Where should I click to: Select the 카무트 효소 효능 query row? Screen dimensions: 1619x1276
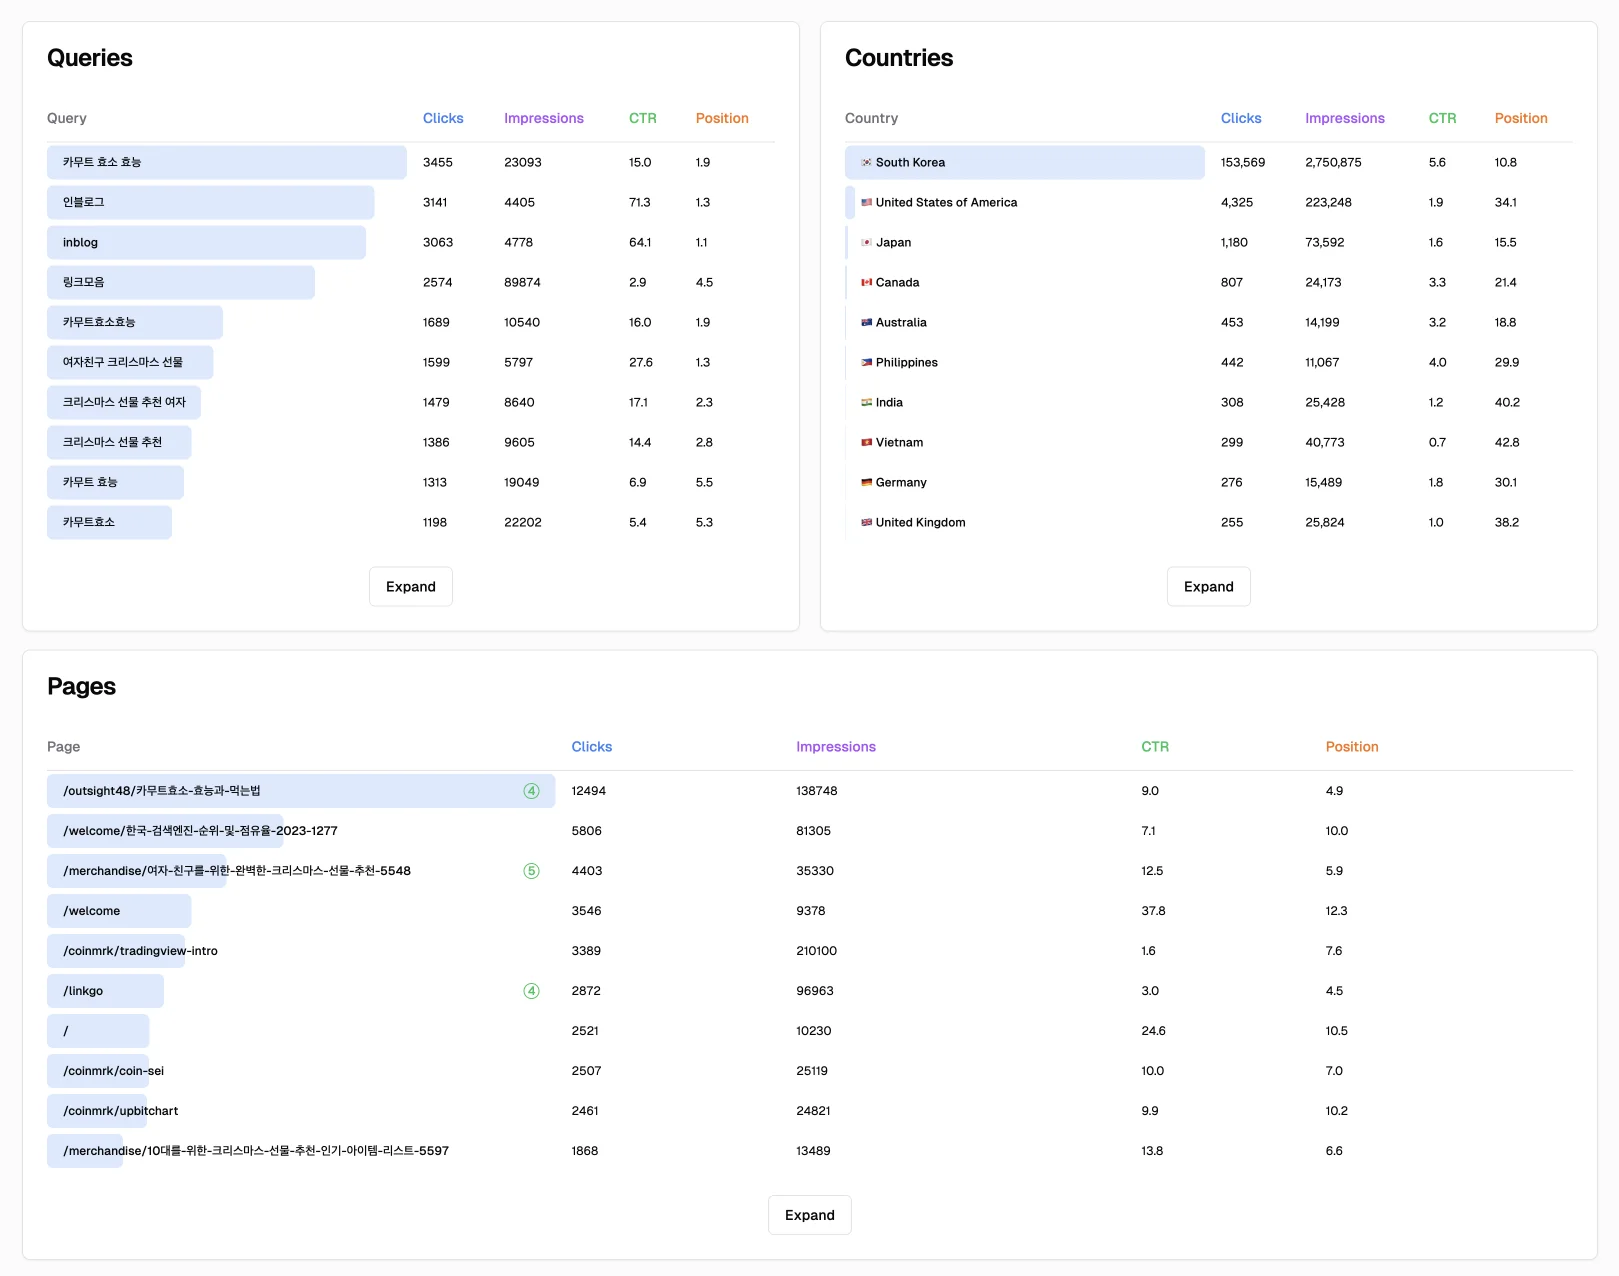[x=226, y=162]
